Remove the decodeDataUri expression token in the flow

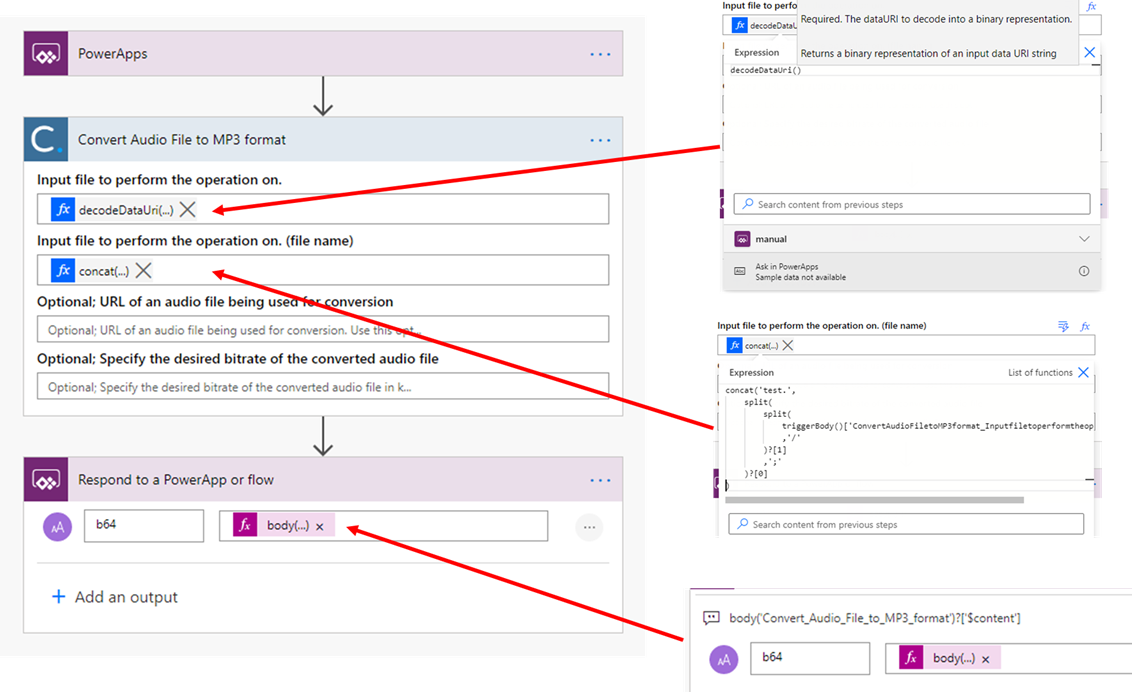[x=188, y=210]
